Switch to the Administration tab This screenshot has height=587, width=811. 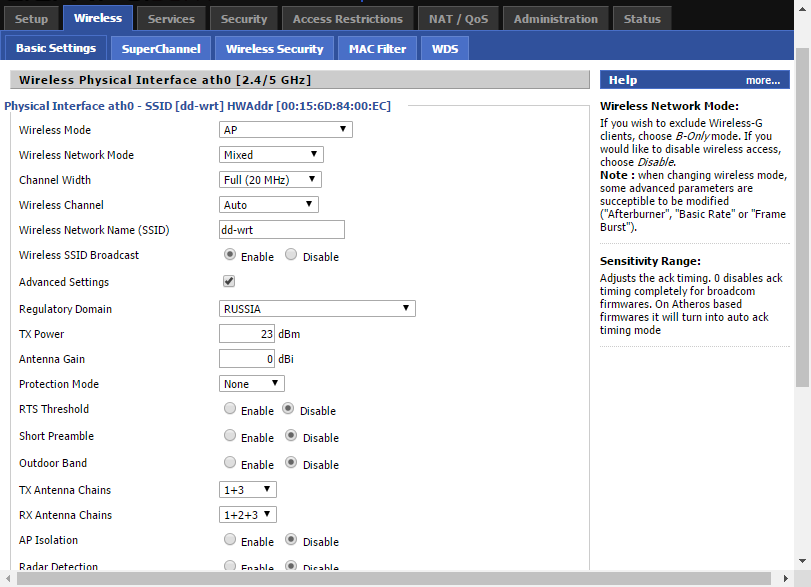555,19
